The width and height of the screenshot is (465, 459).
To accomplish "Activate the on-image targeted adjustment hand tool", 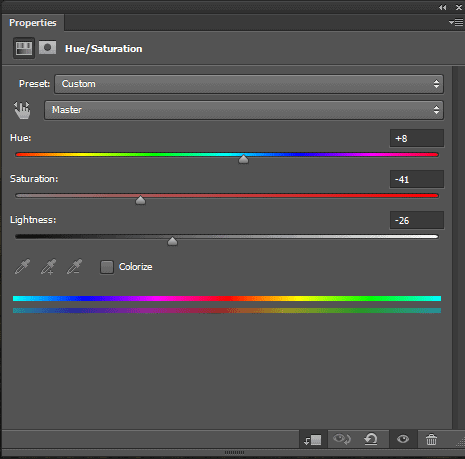I will [22, 110].
